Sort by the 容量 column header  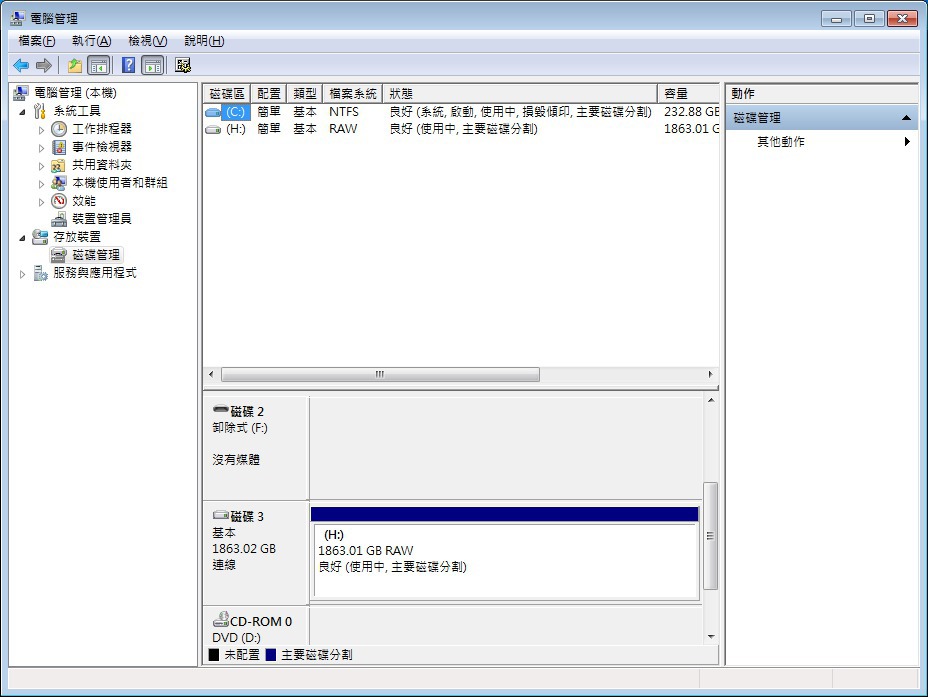point(688,93)
